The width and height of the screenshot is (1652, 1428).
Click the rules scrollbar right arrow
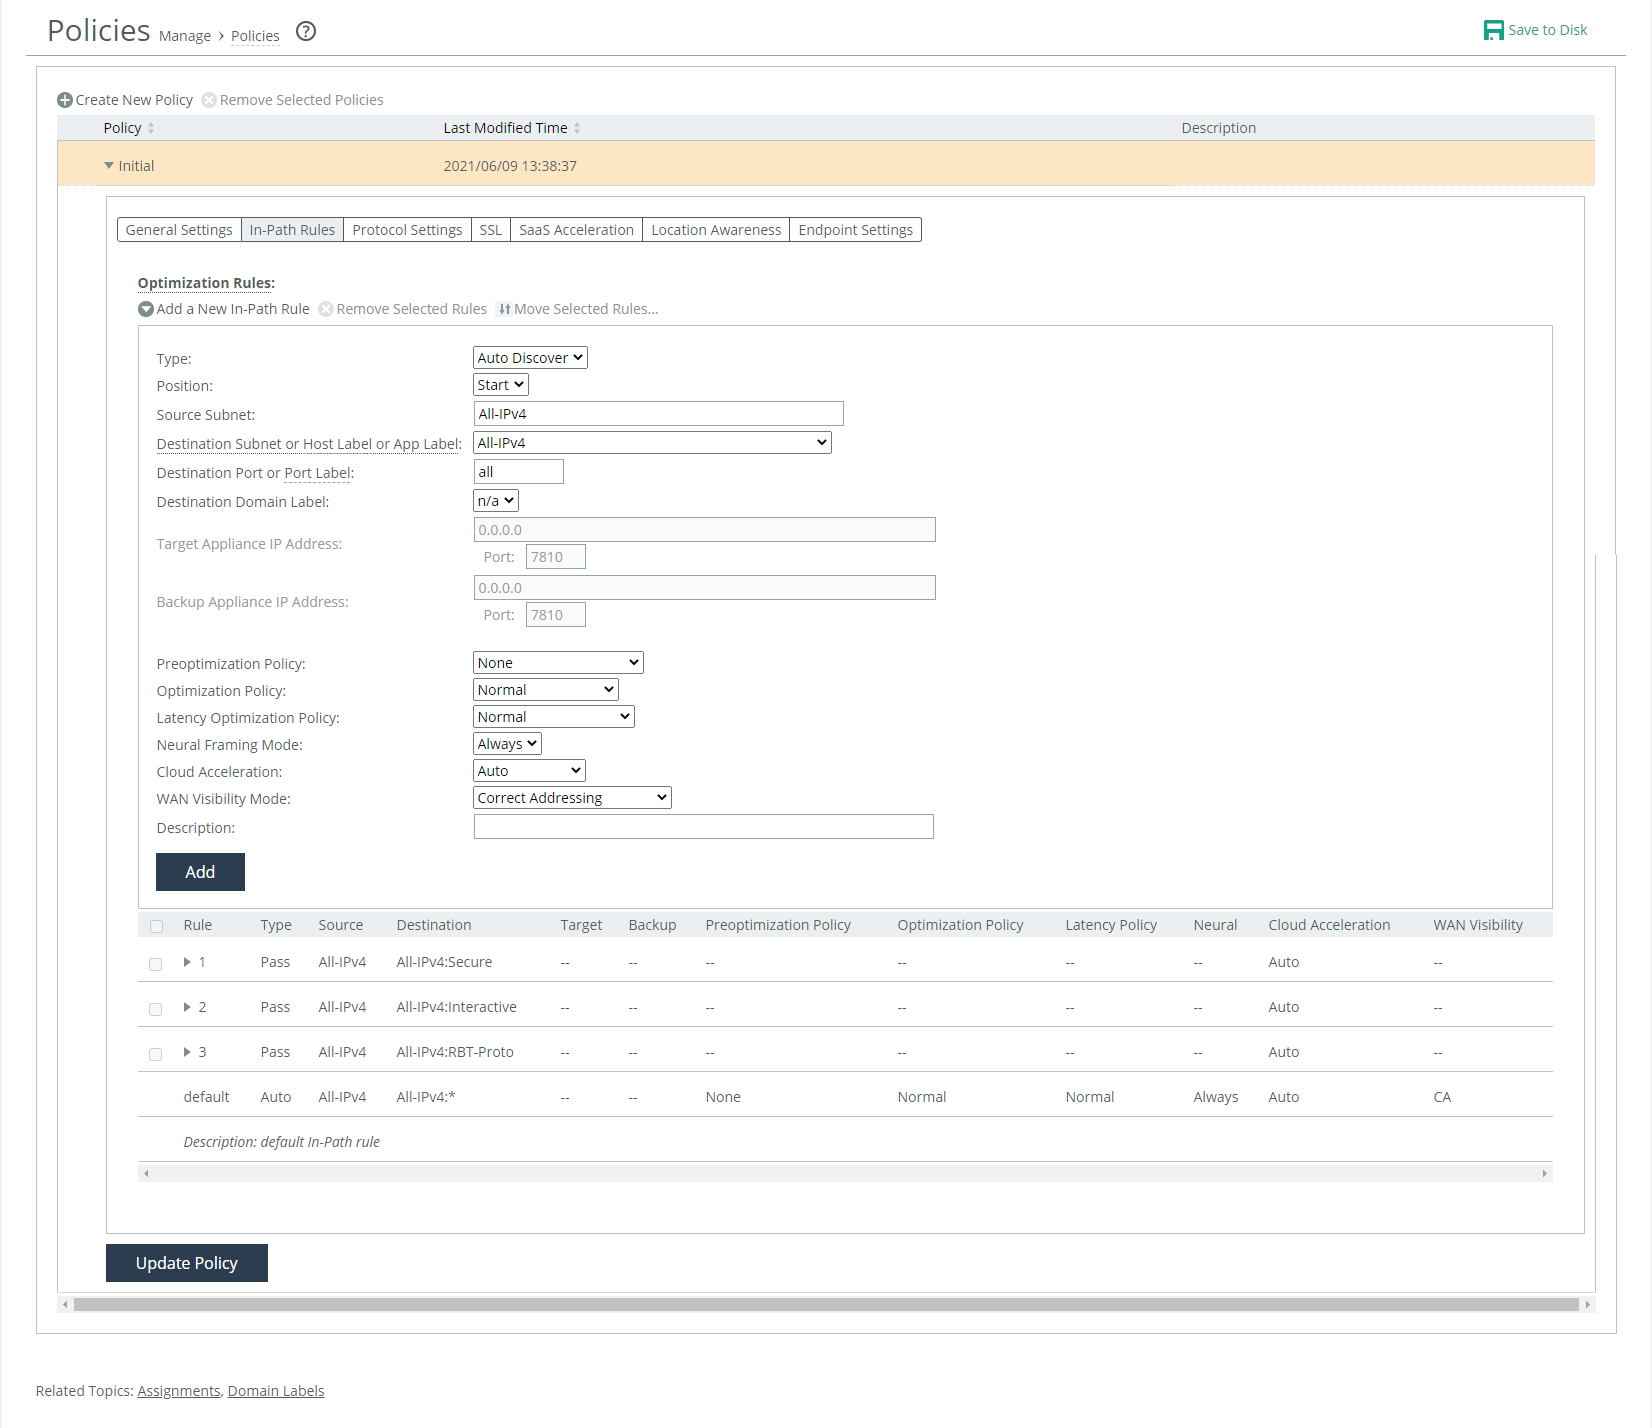click(1545, 1173)
